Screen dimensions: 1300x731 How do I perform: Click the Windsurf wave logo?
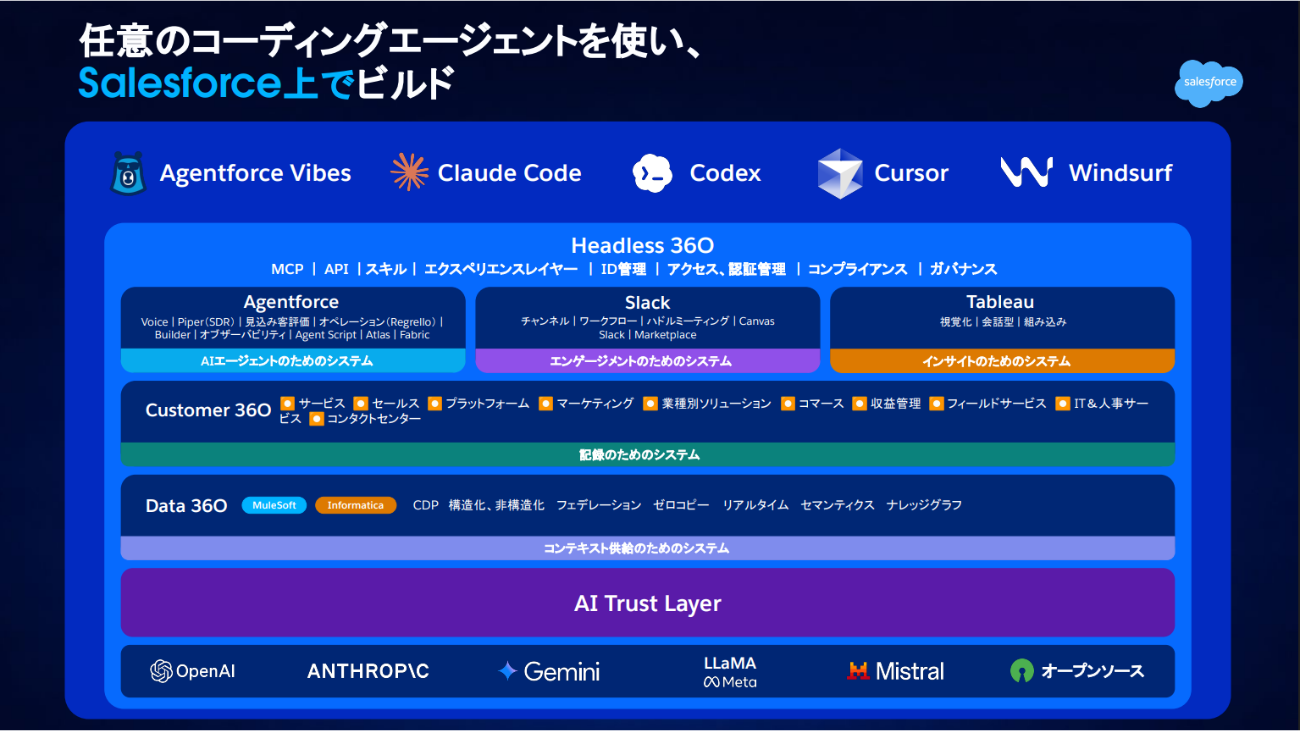(1027, 172)
